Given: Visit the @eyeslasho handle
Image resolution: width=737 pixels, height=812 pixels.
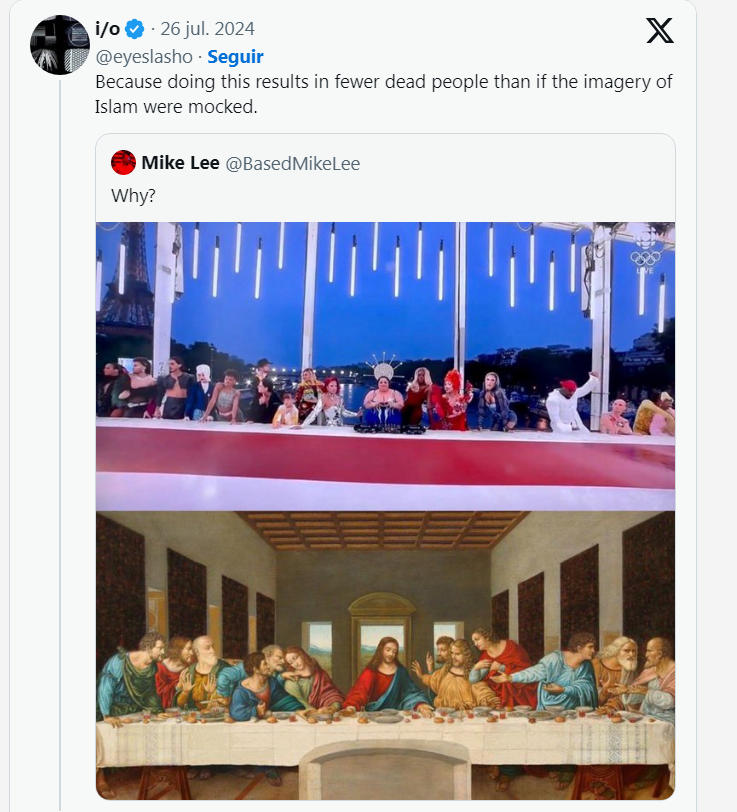Looking at the screenshot, I should point(143,57).
